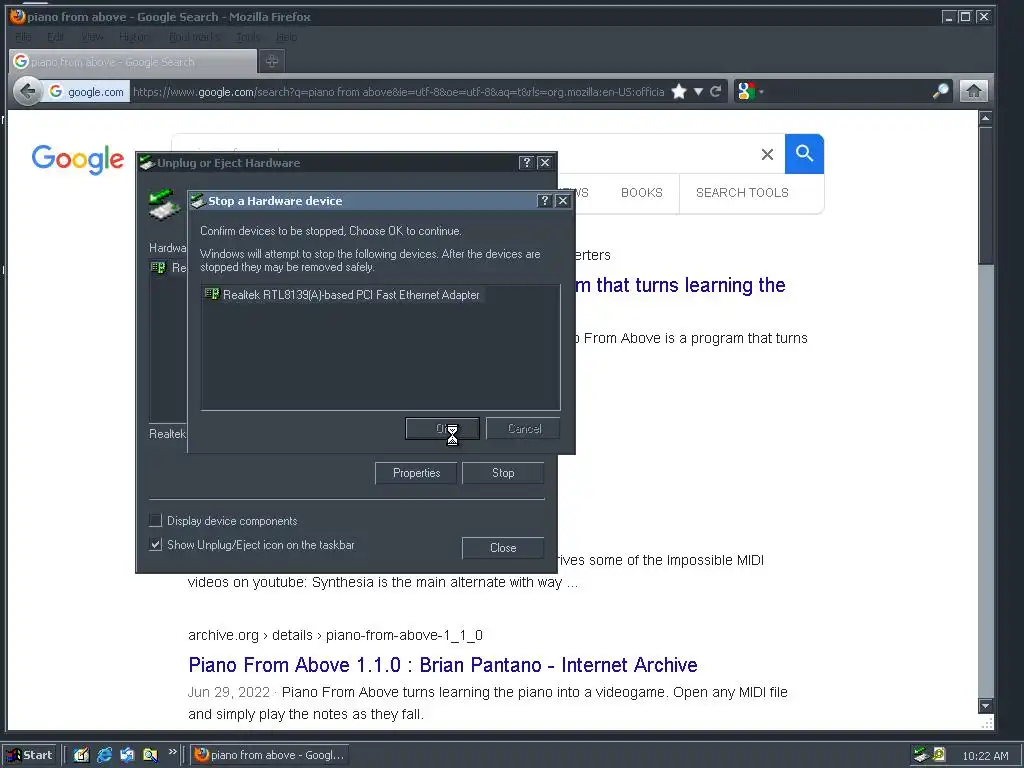Click the magnifier in Firefox search box
The width and height of the screenshot is (1024, 768).
tap(940, 91)
